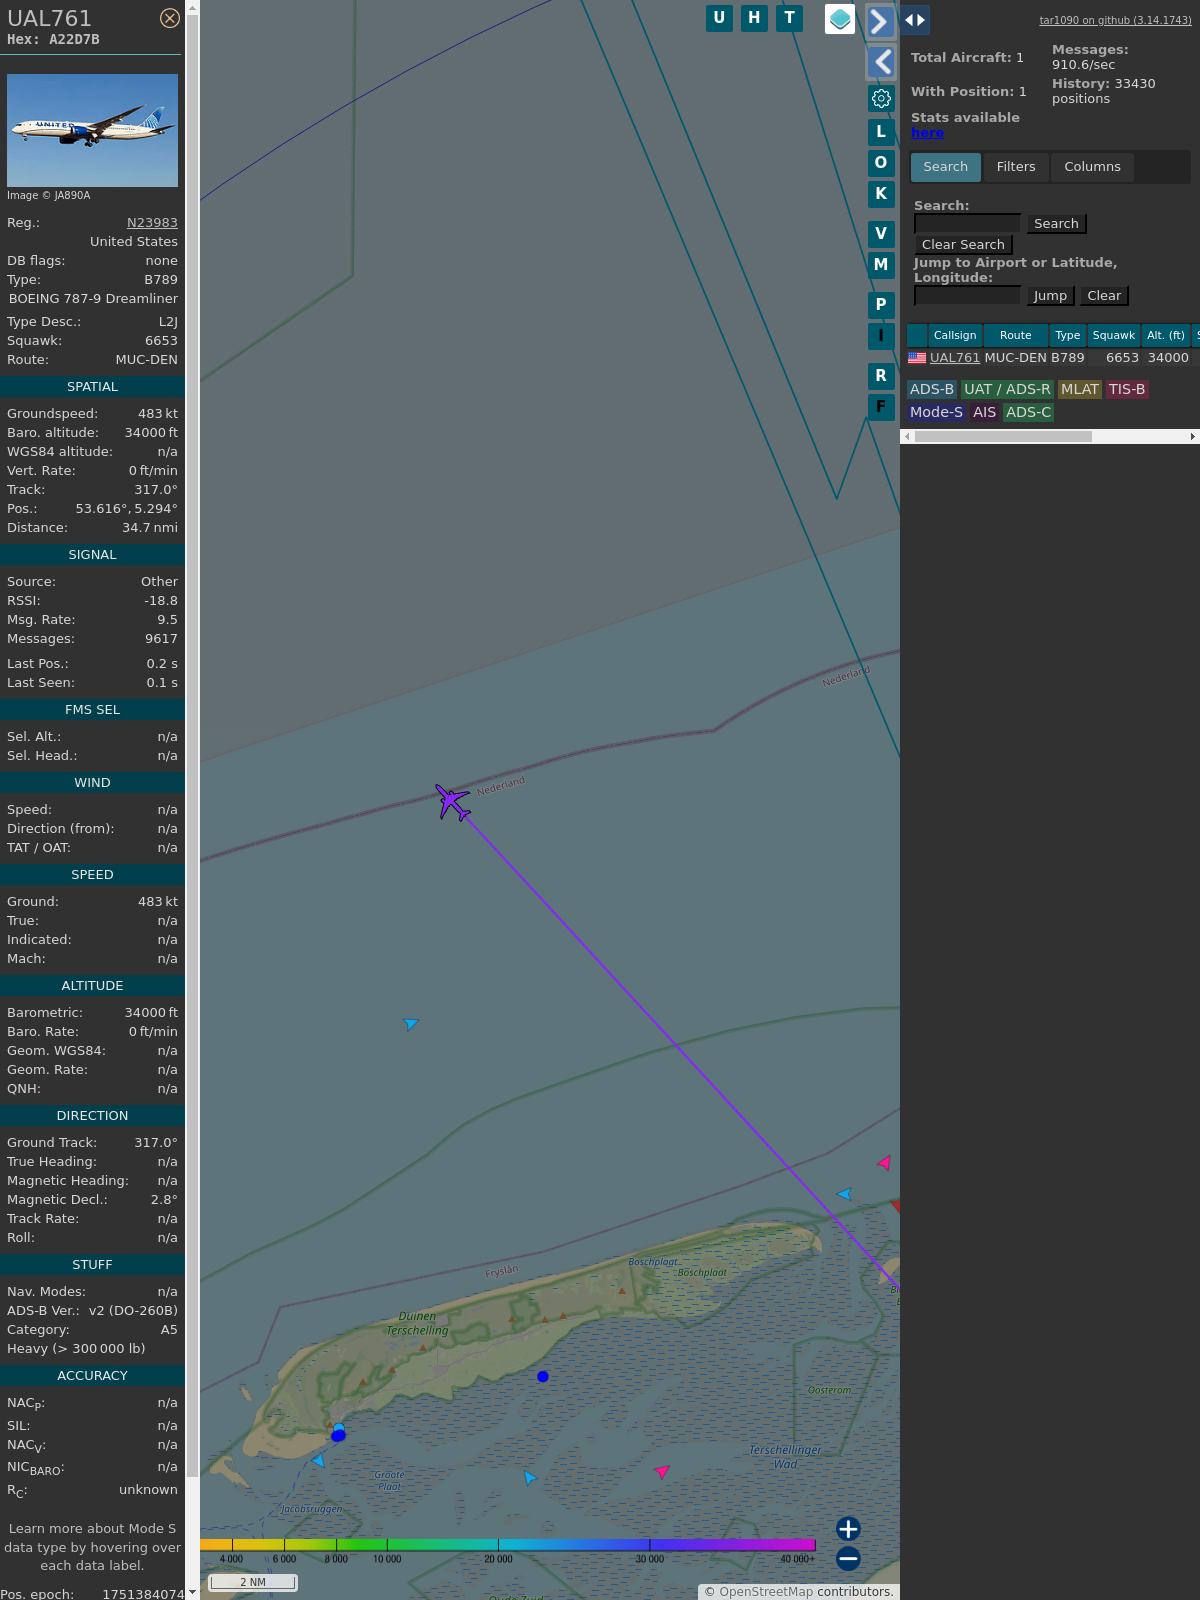Click the Clear button next to Jump
Viewport: 1200px width, 1600px height.
[1104, 296]
